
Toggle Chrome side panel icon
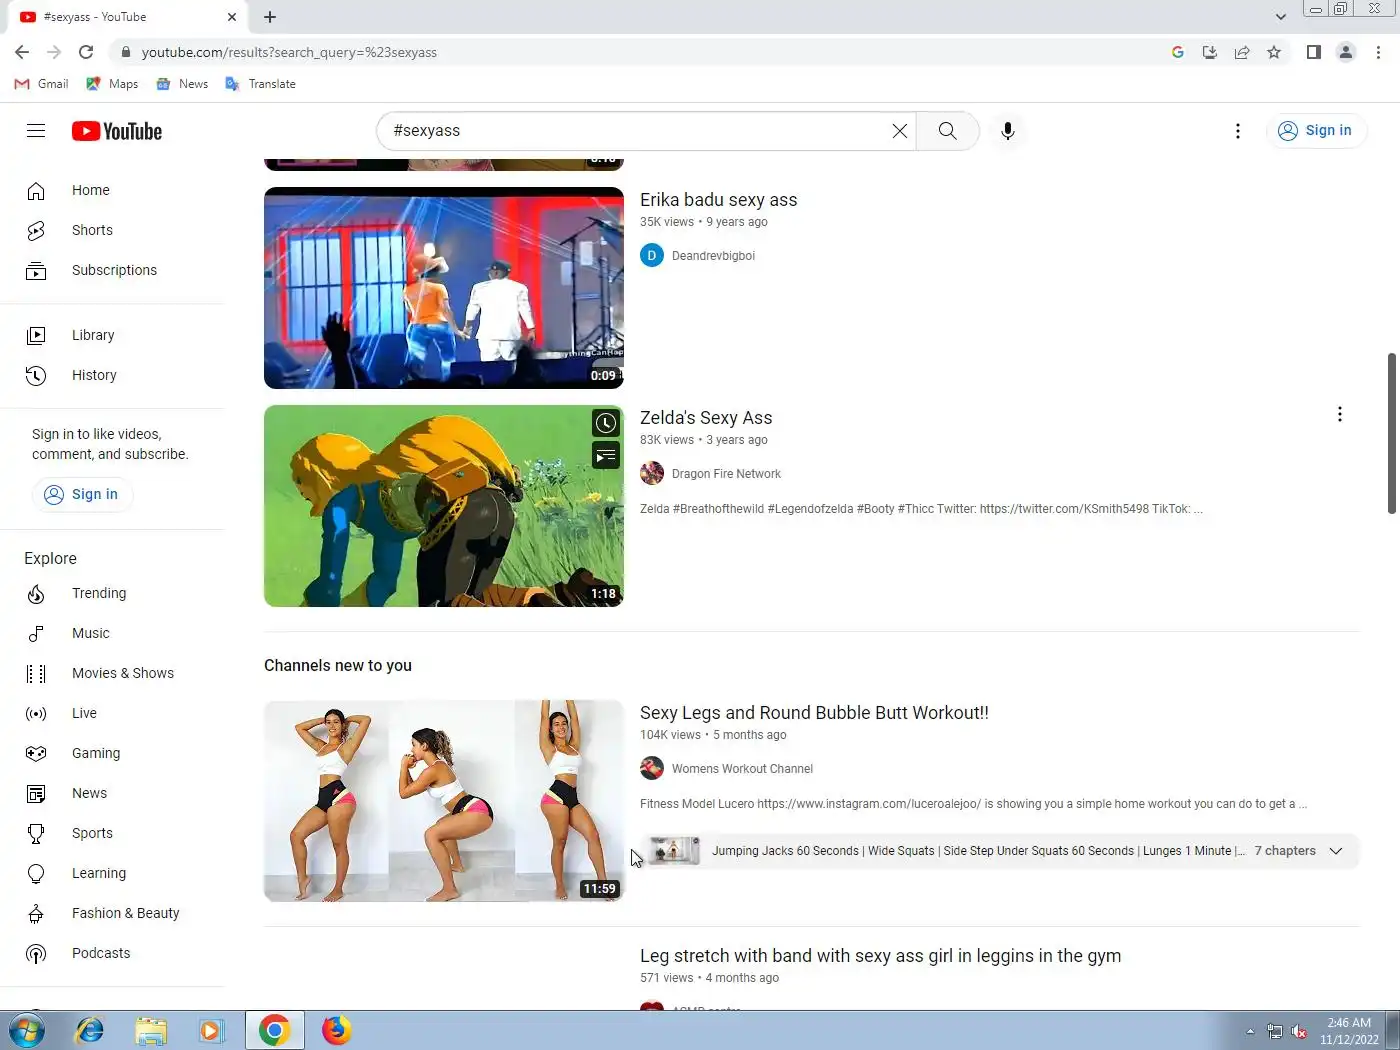coord(1314,52)
